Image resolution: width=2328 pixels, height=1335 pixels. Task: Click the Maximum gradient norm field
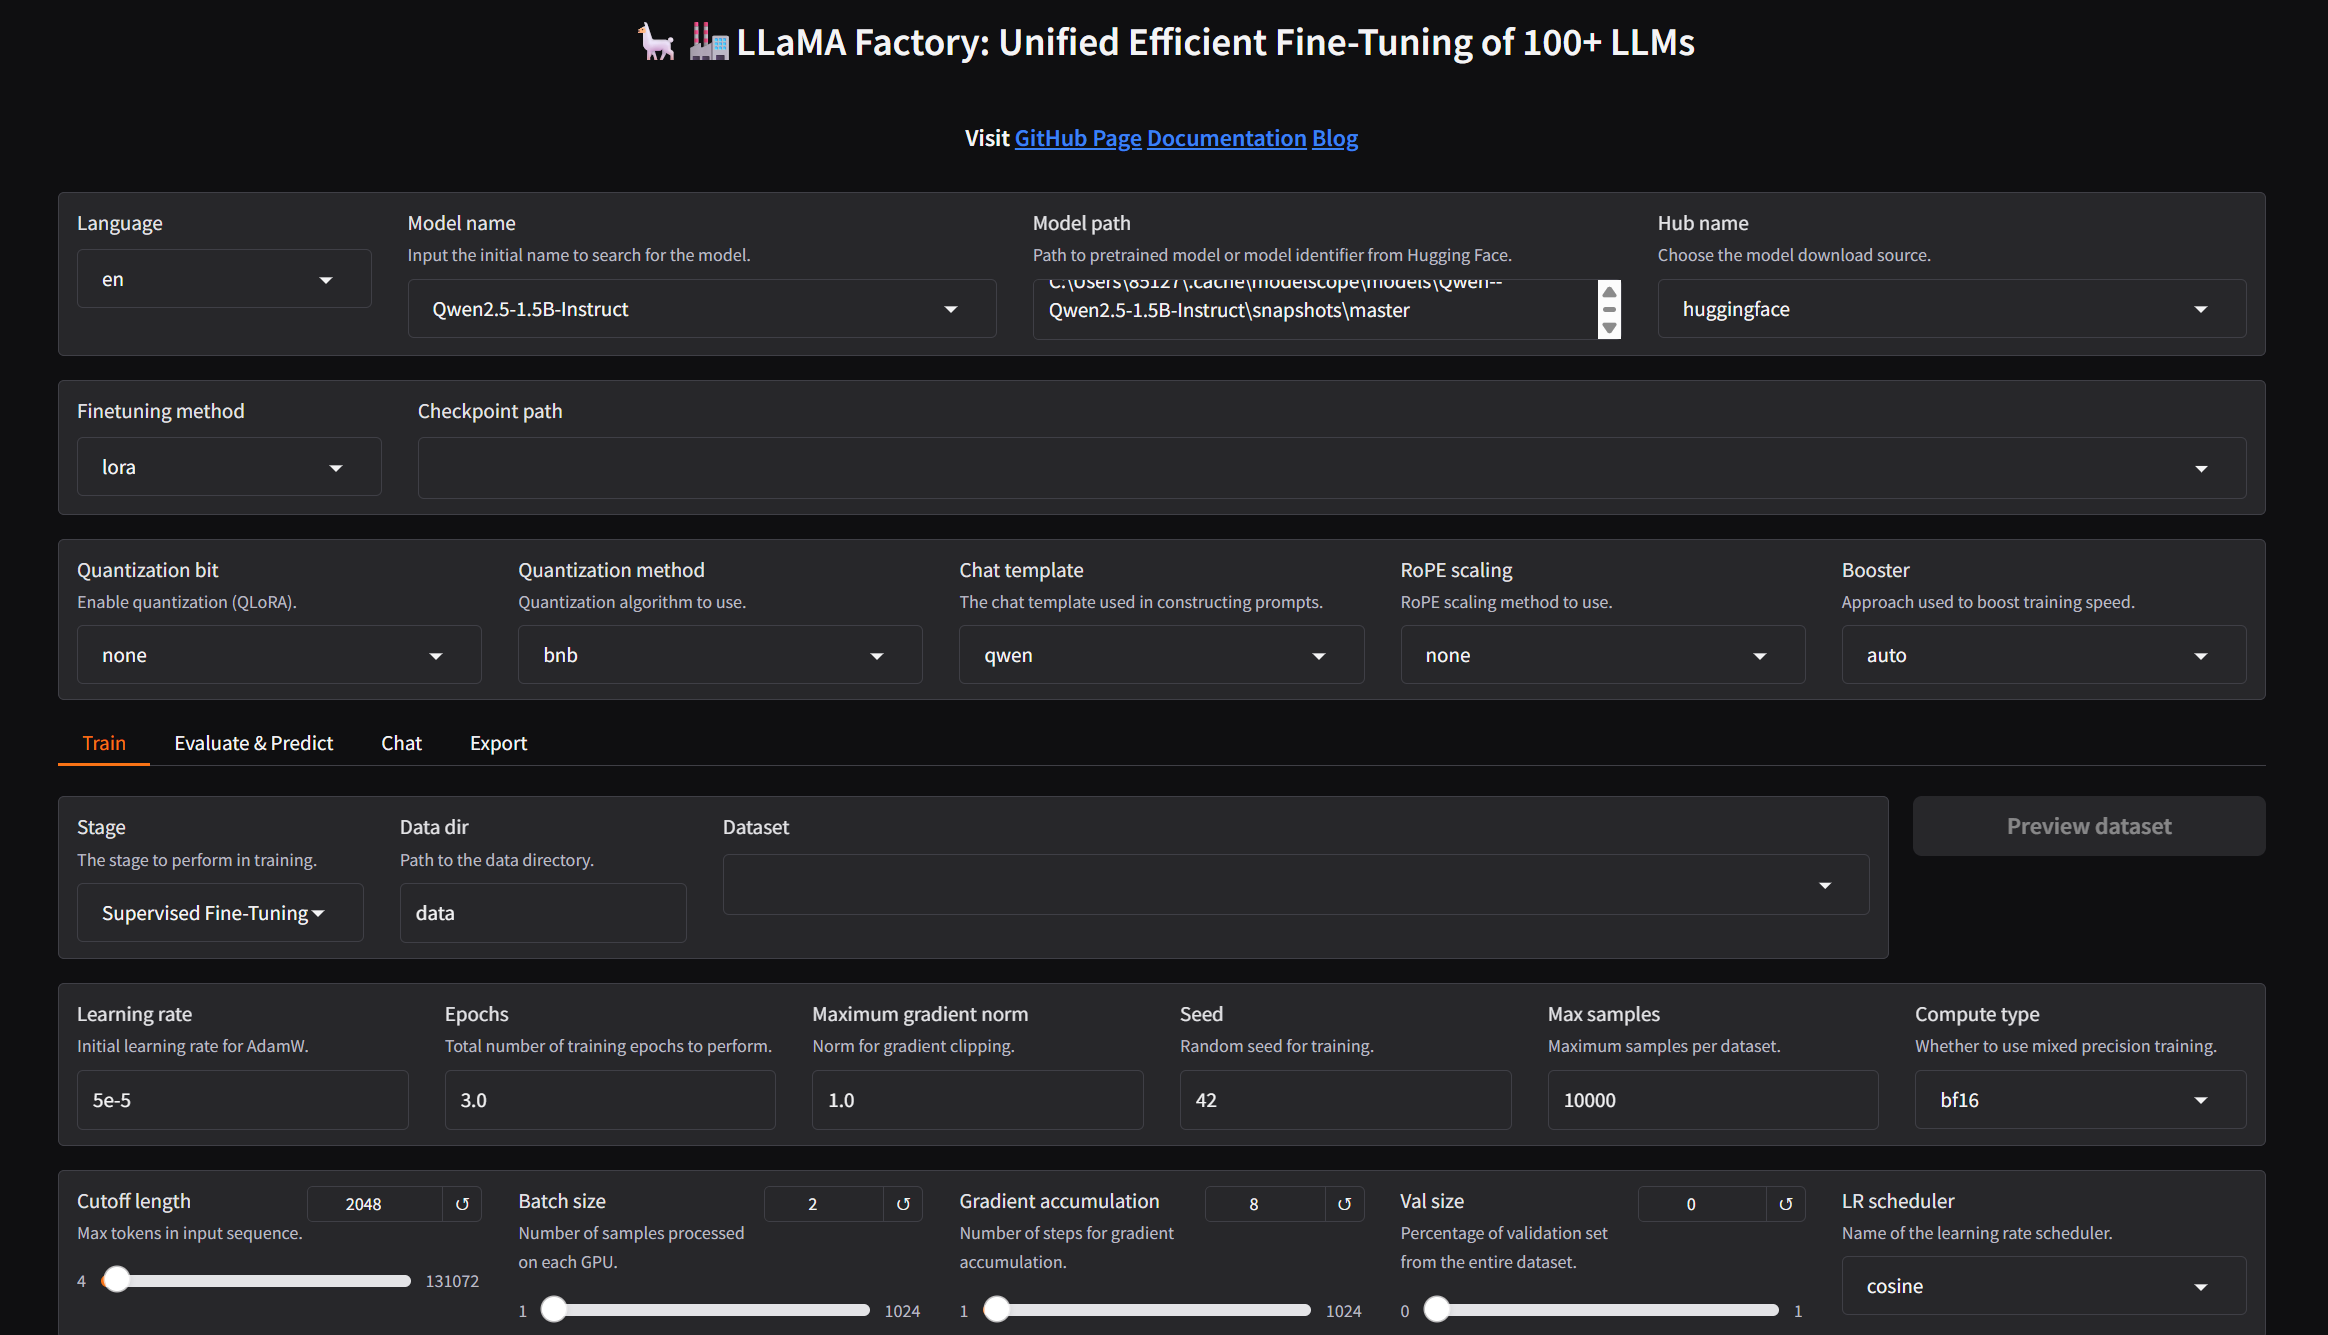pyautogui.click(x=978, y=1100)
